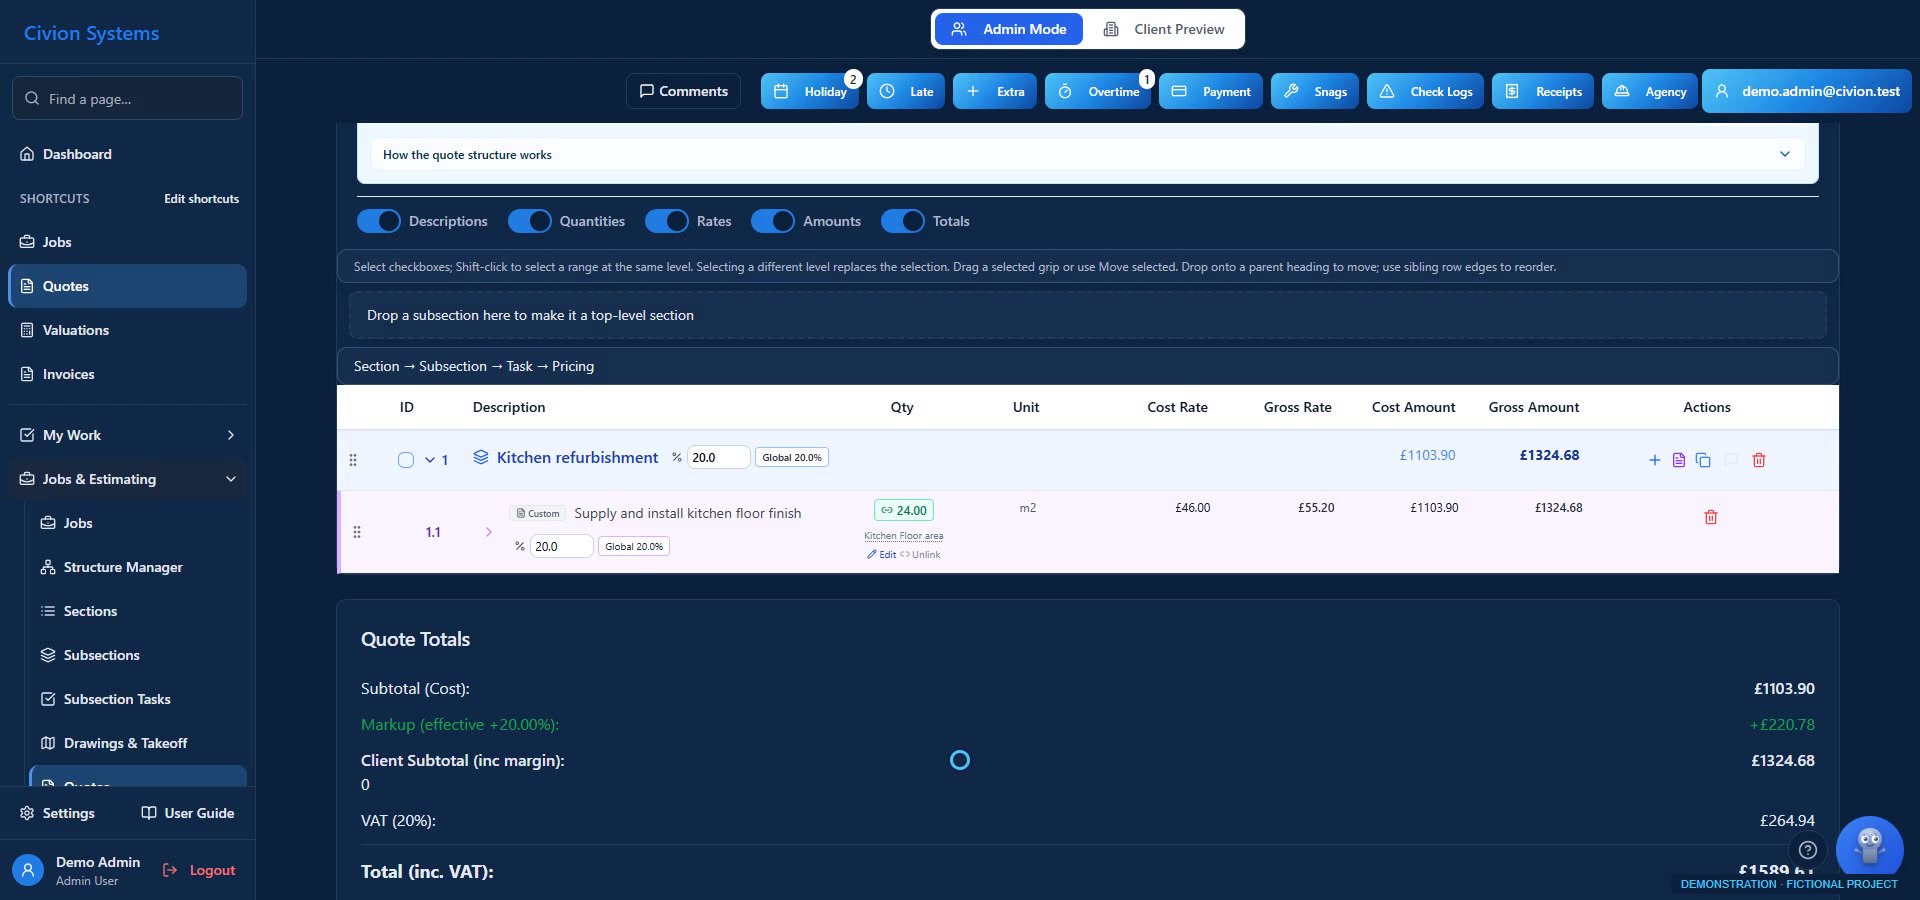Toggle the Amounts switch
Viewport: 1920px width, 900px height.
pyautogui.click(x=773, y=221)
